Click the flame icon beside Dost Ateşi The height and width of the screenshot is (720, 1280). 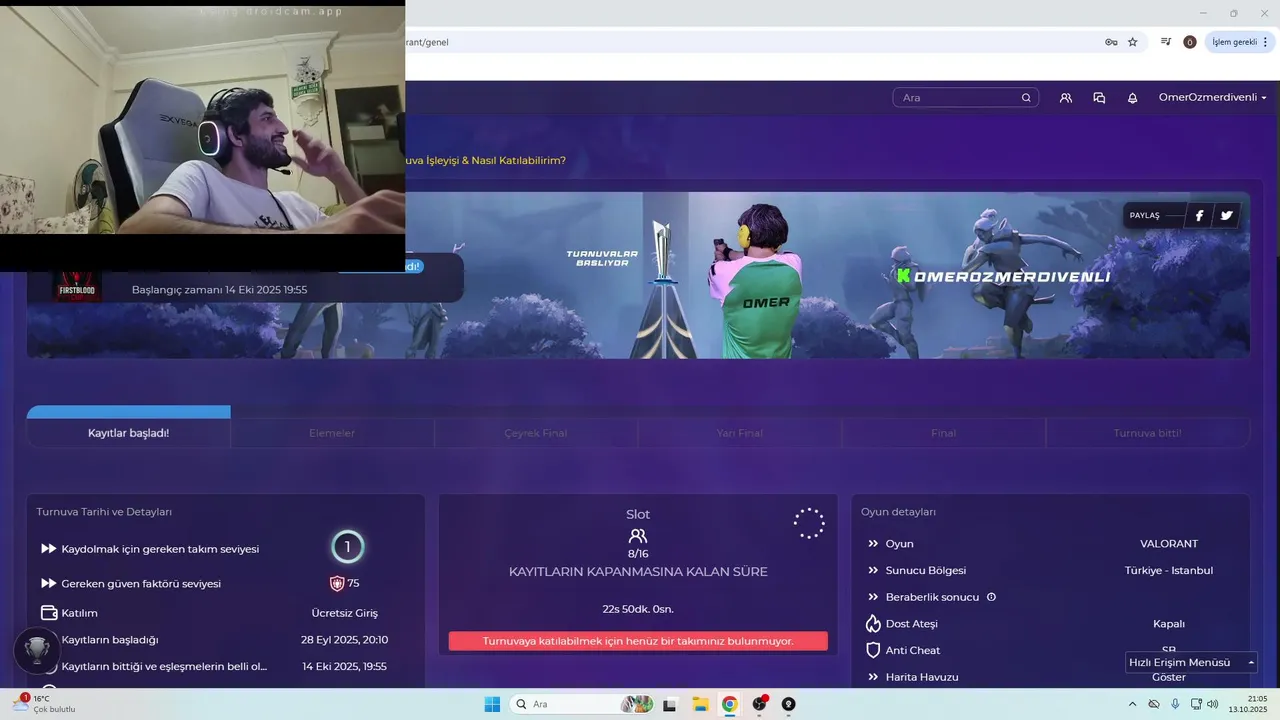(x=873, y=624)
